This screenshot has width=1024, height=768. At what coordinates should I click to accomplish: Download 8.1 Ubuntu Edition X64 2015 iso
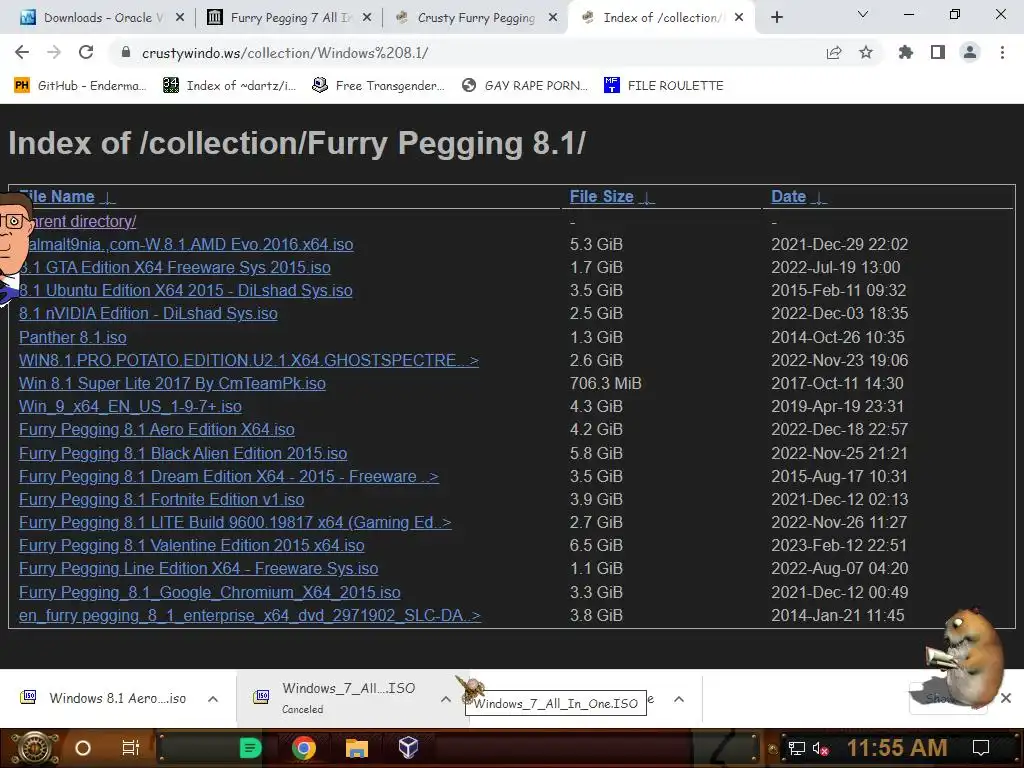tap(185, 291)
